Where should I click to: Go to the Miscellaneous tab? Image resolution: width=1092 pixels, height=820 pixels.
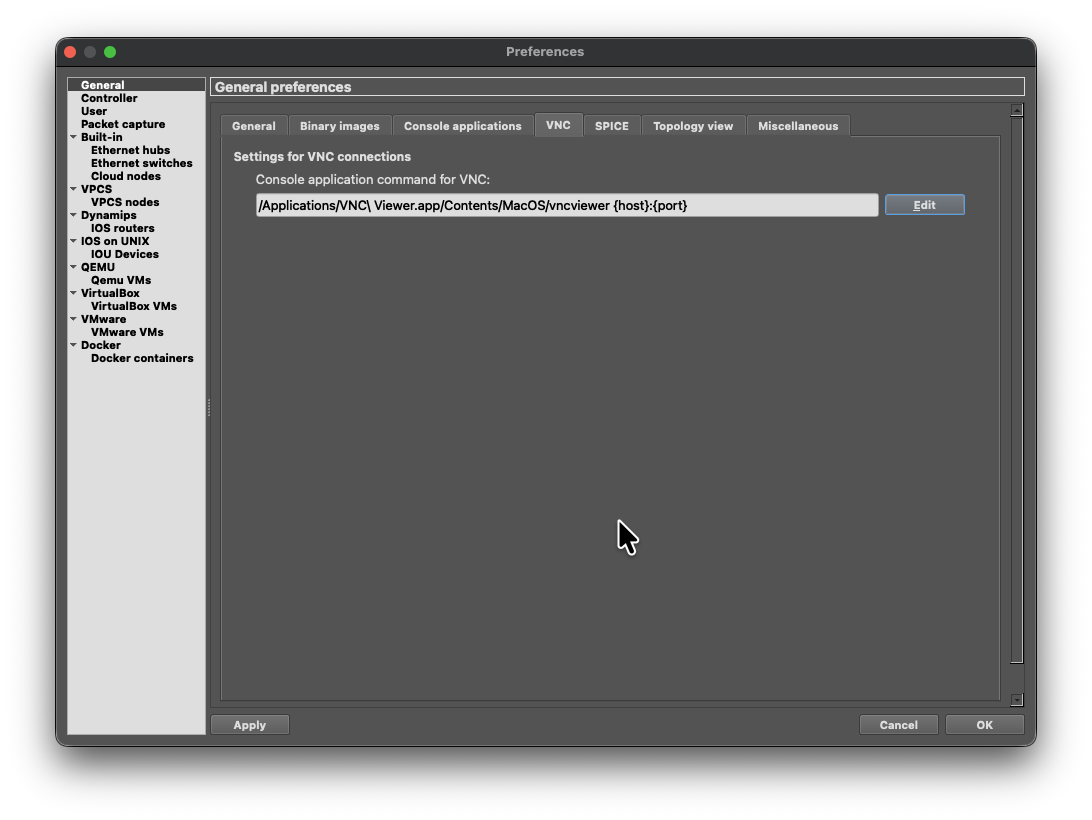(797, 126)
